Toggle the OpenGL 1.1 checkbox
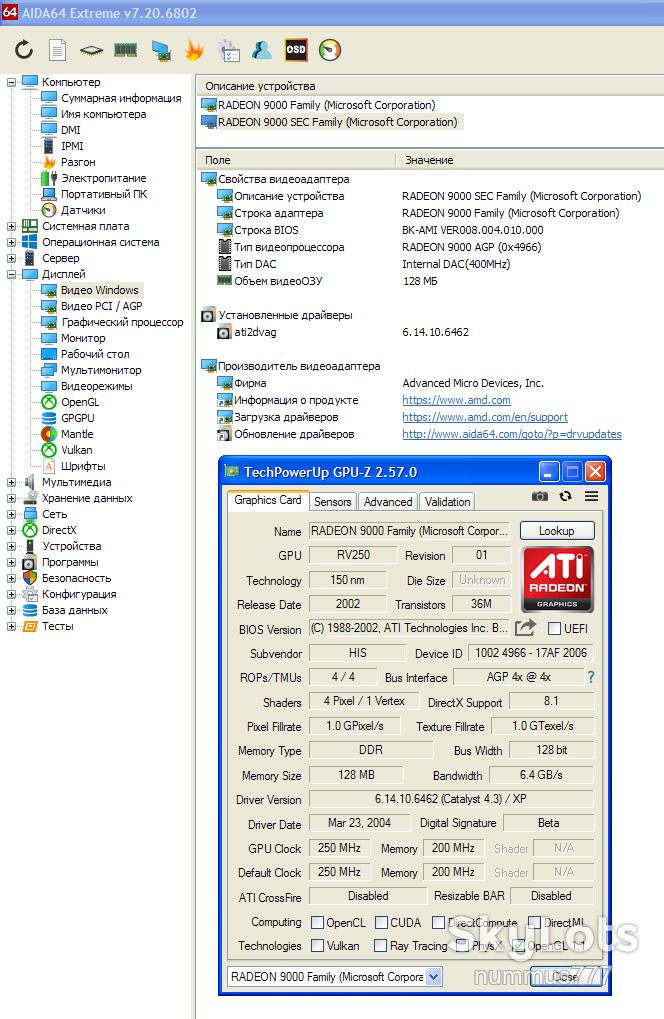The image size is (664, 1019). (518, 946)
